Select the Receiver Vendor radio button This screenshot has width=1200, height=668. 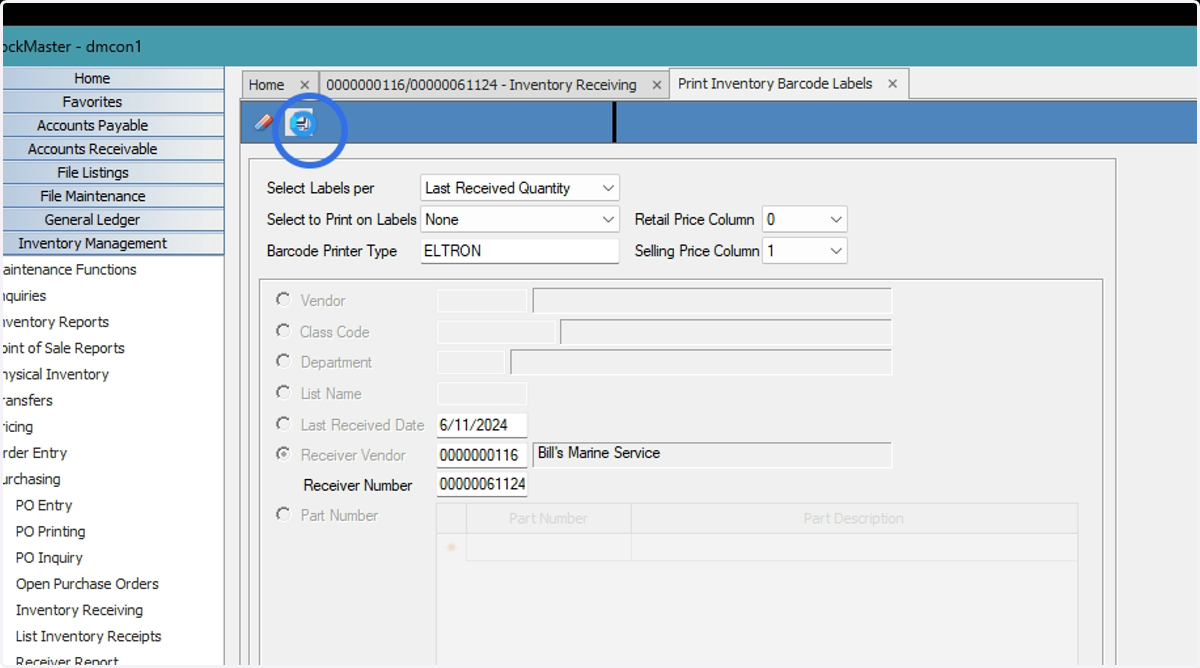tap(284, 454)
